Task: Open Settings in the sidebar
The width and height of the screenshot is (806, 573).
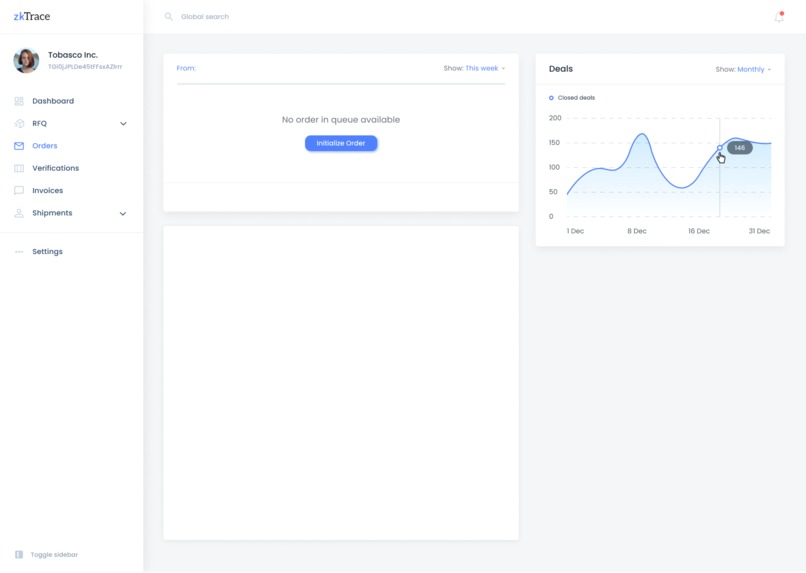Action: (x=47, y=252)
